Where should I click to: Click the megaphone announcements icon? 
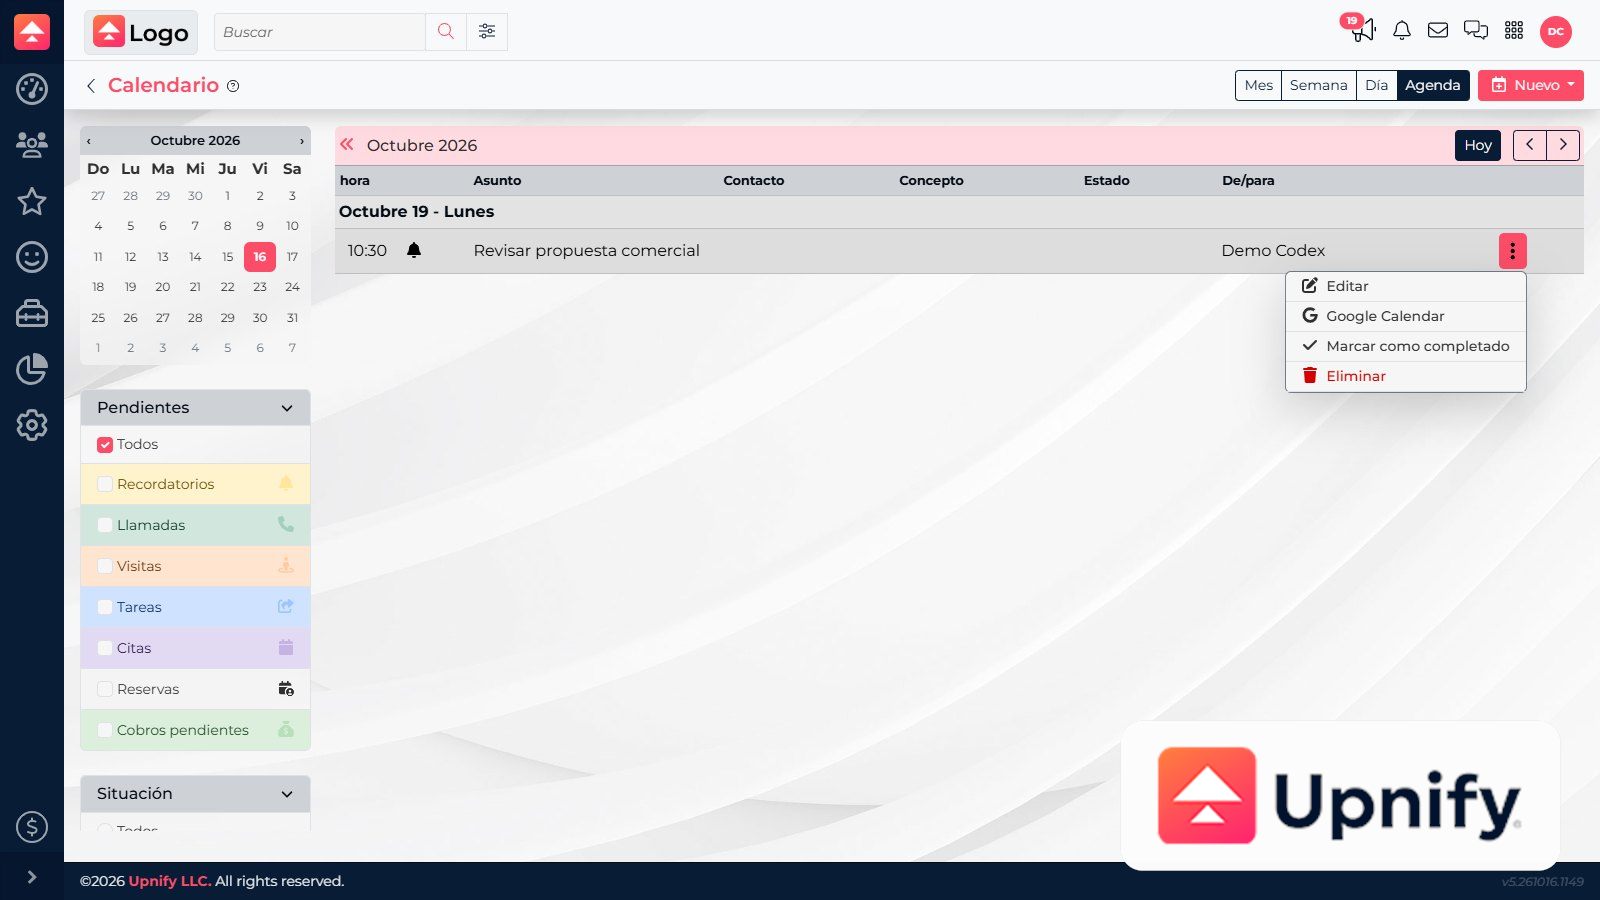[x=1363, y=31]
